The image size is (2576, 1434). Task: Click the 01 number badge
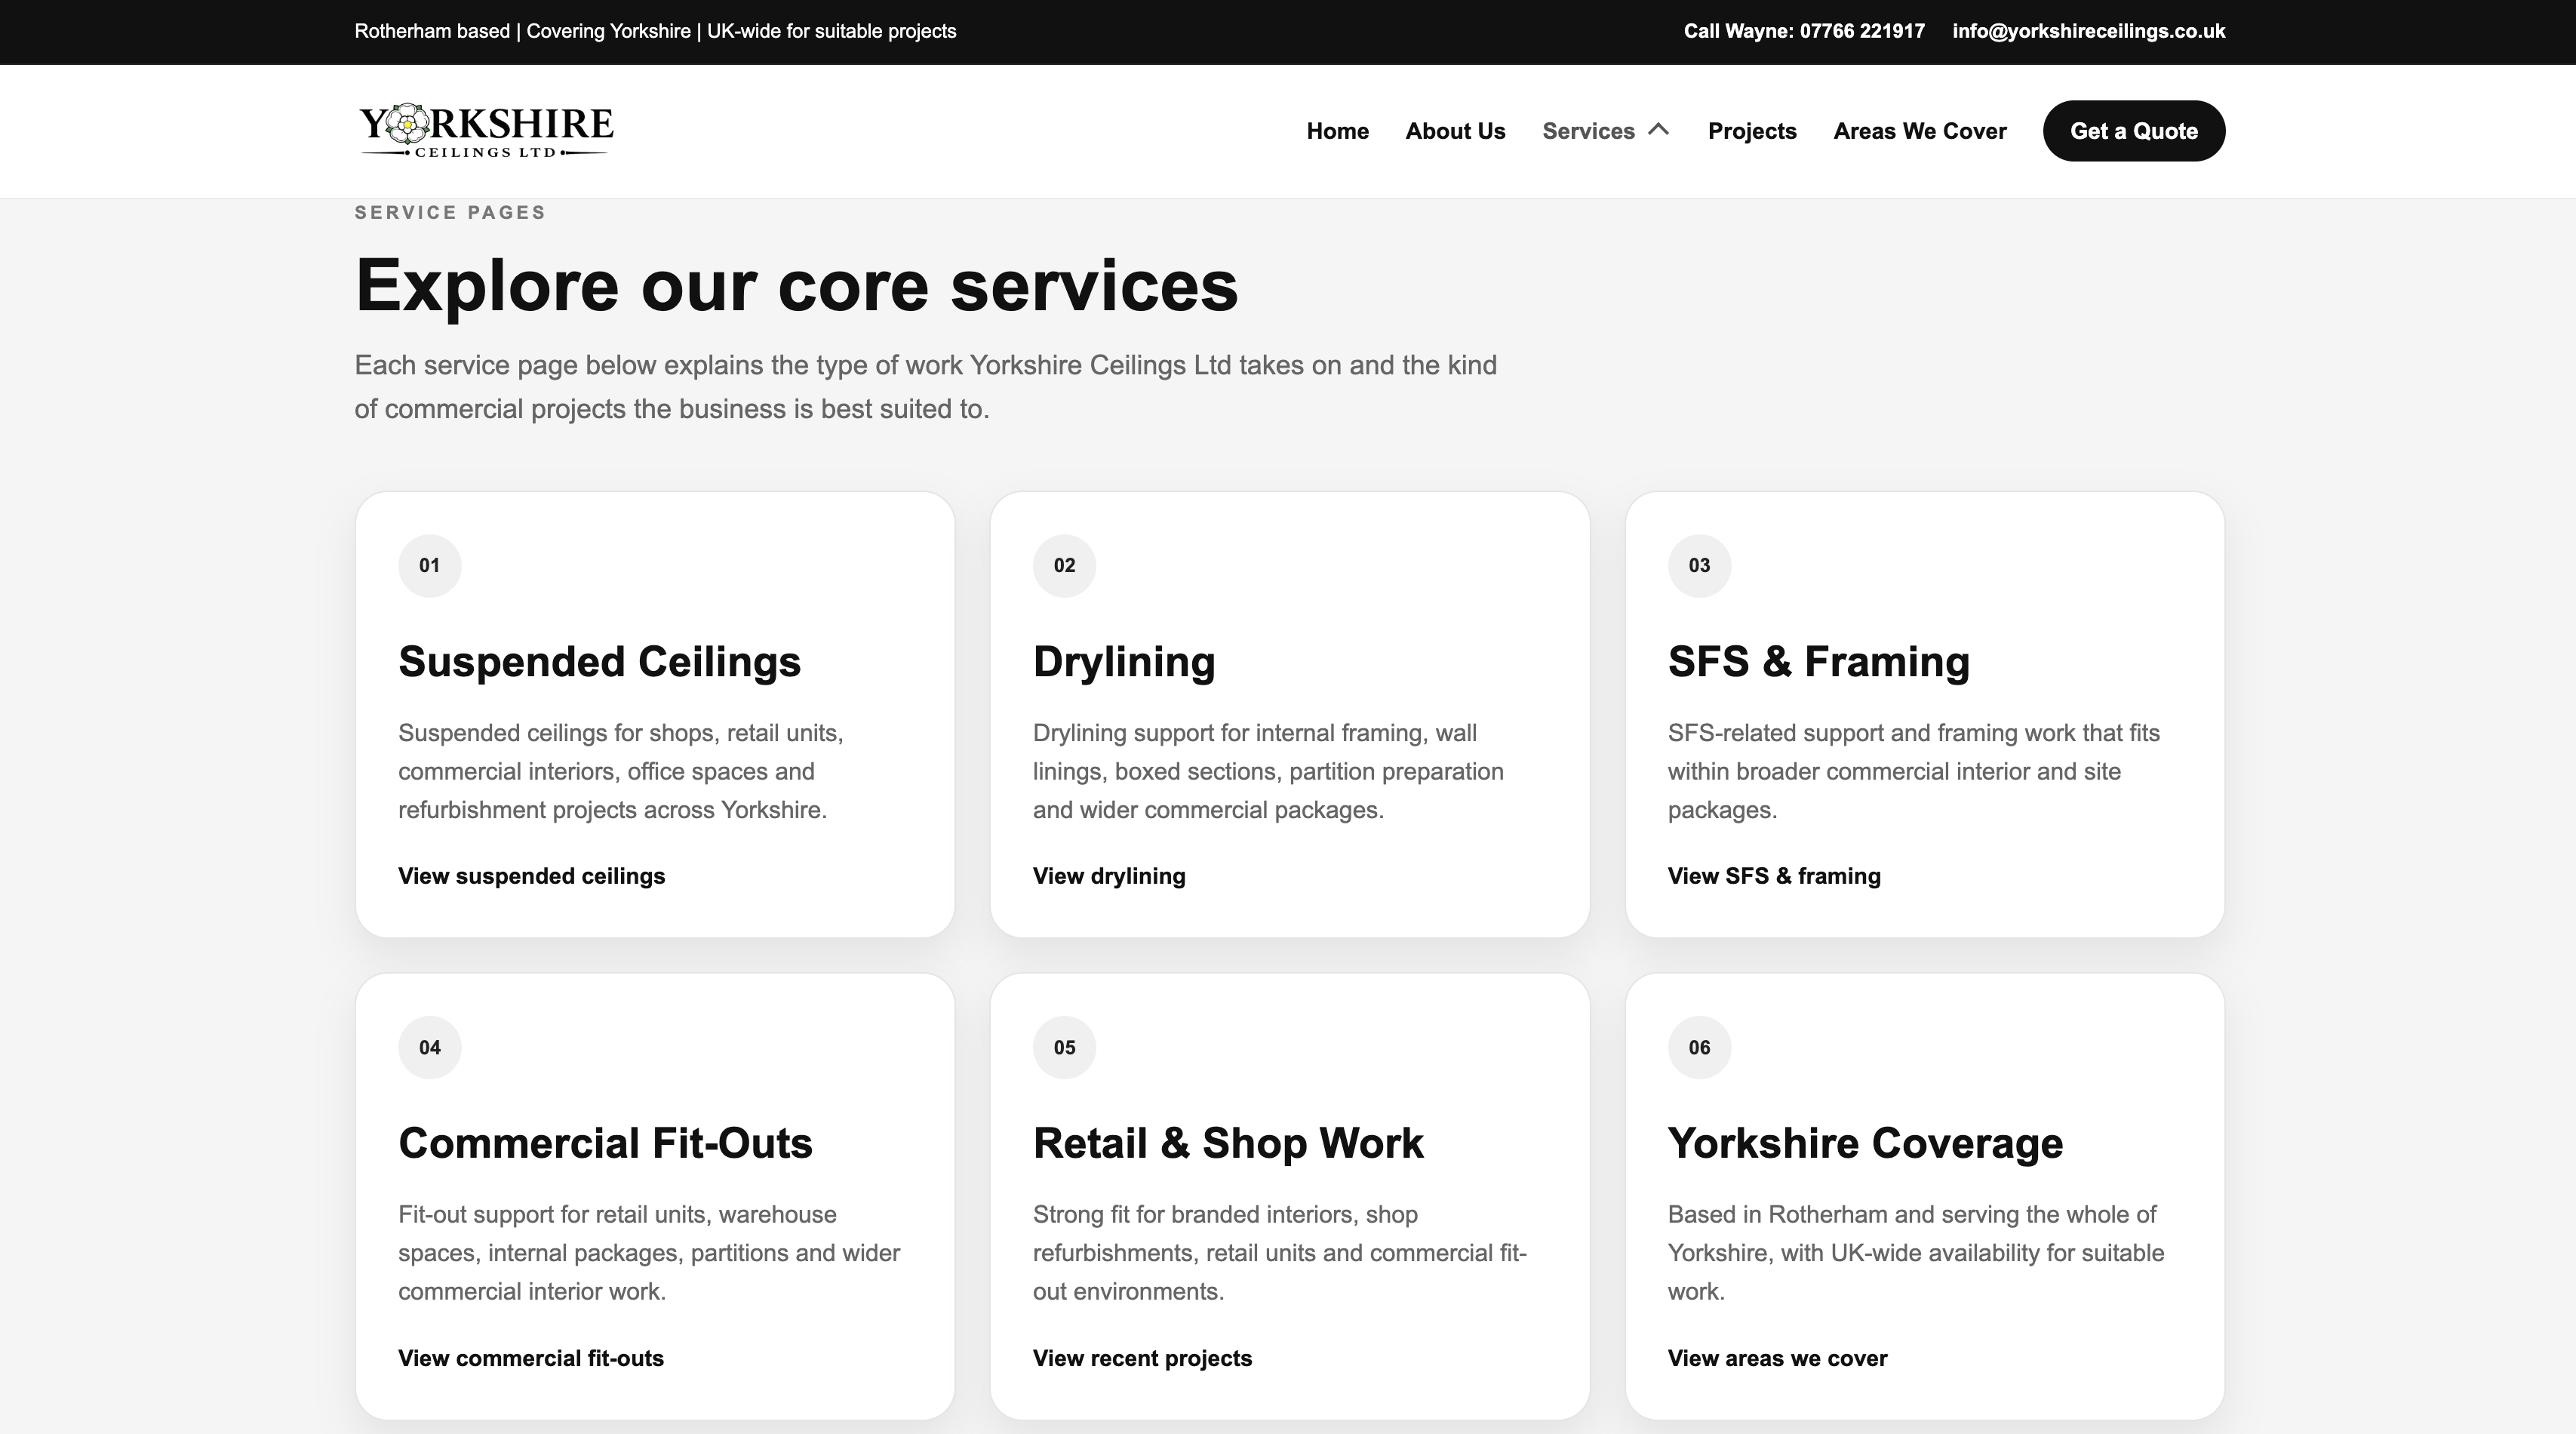tap(429, 566)
